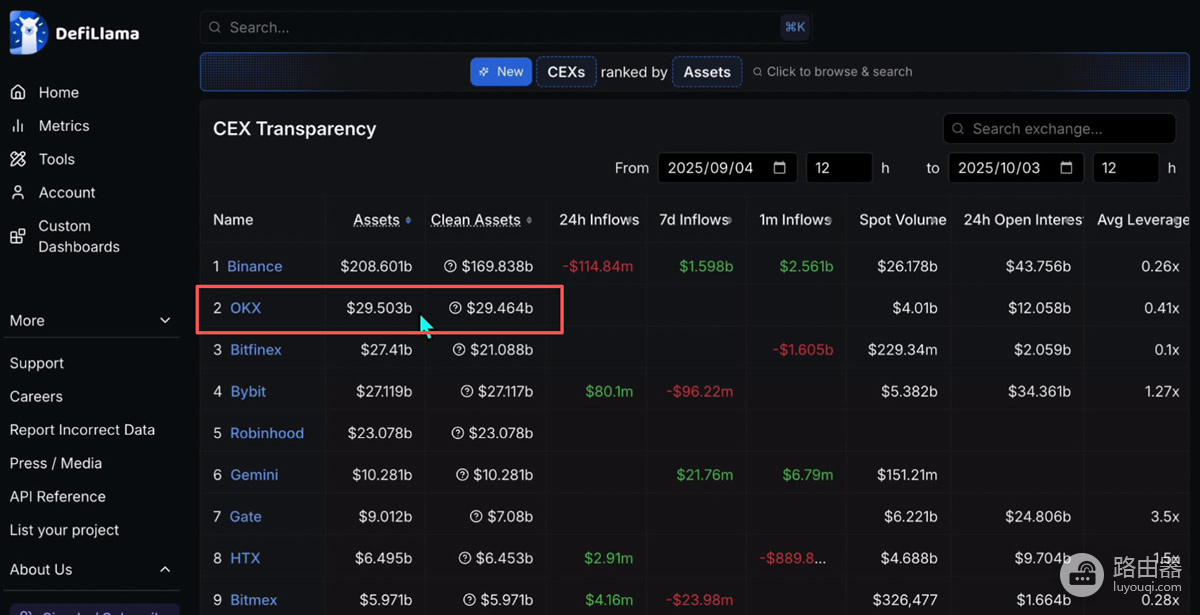
Task: Collapse the More section chevron
Action: 165,321
